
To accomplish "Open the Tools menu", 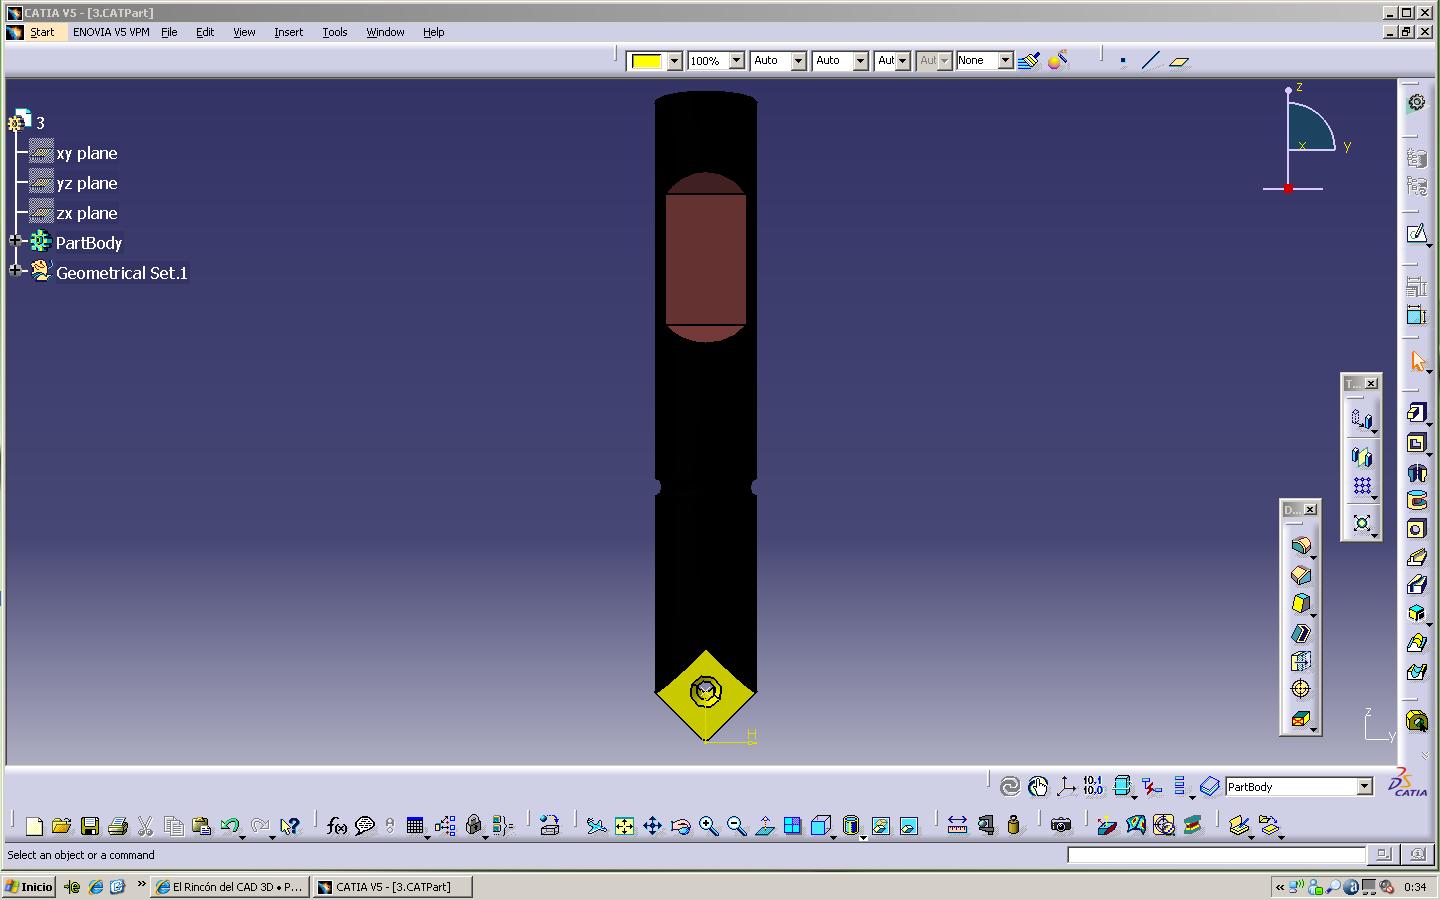I will (x=334, y=32).
